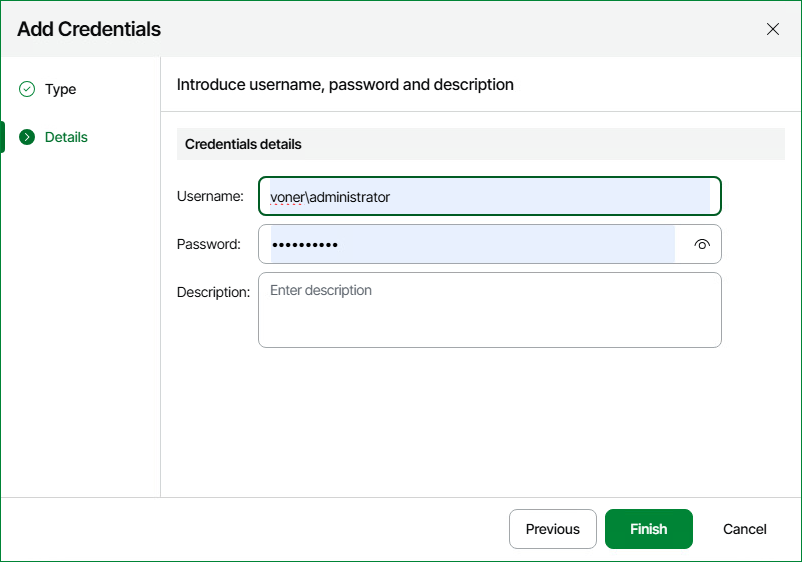
Task: Return to the Previous step
Action: (552, 529)
